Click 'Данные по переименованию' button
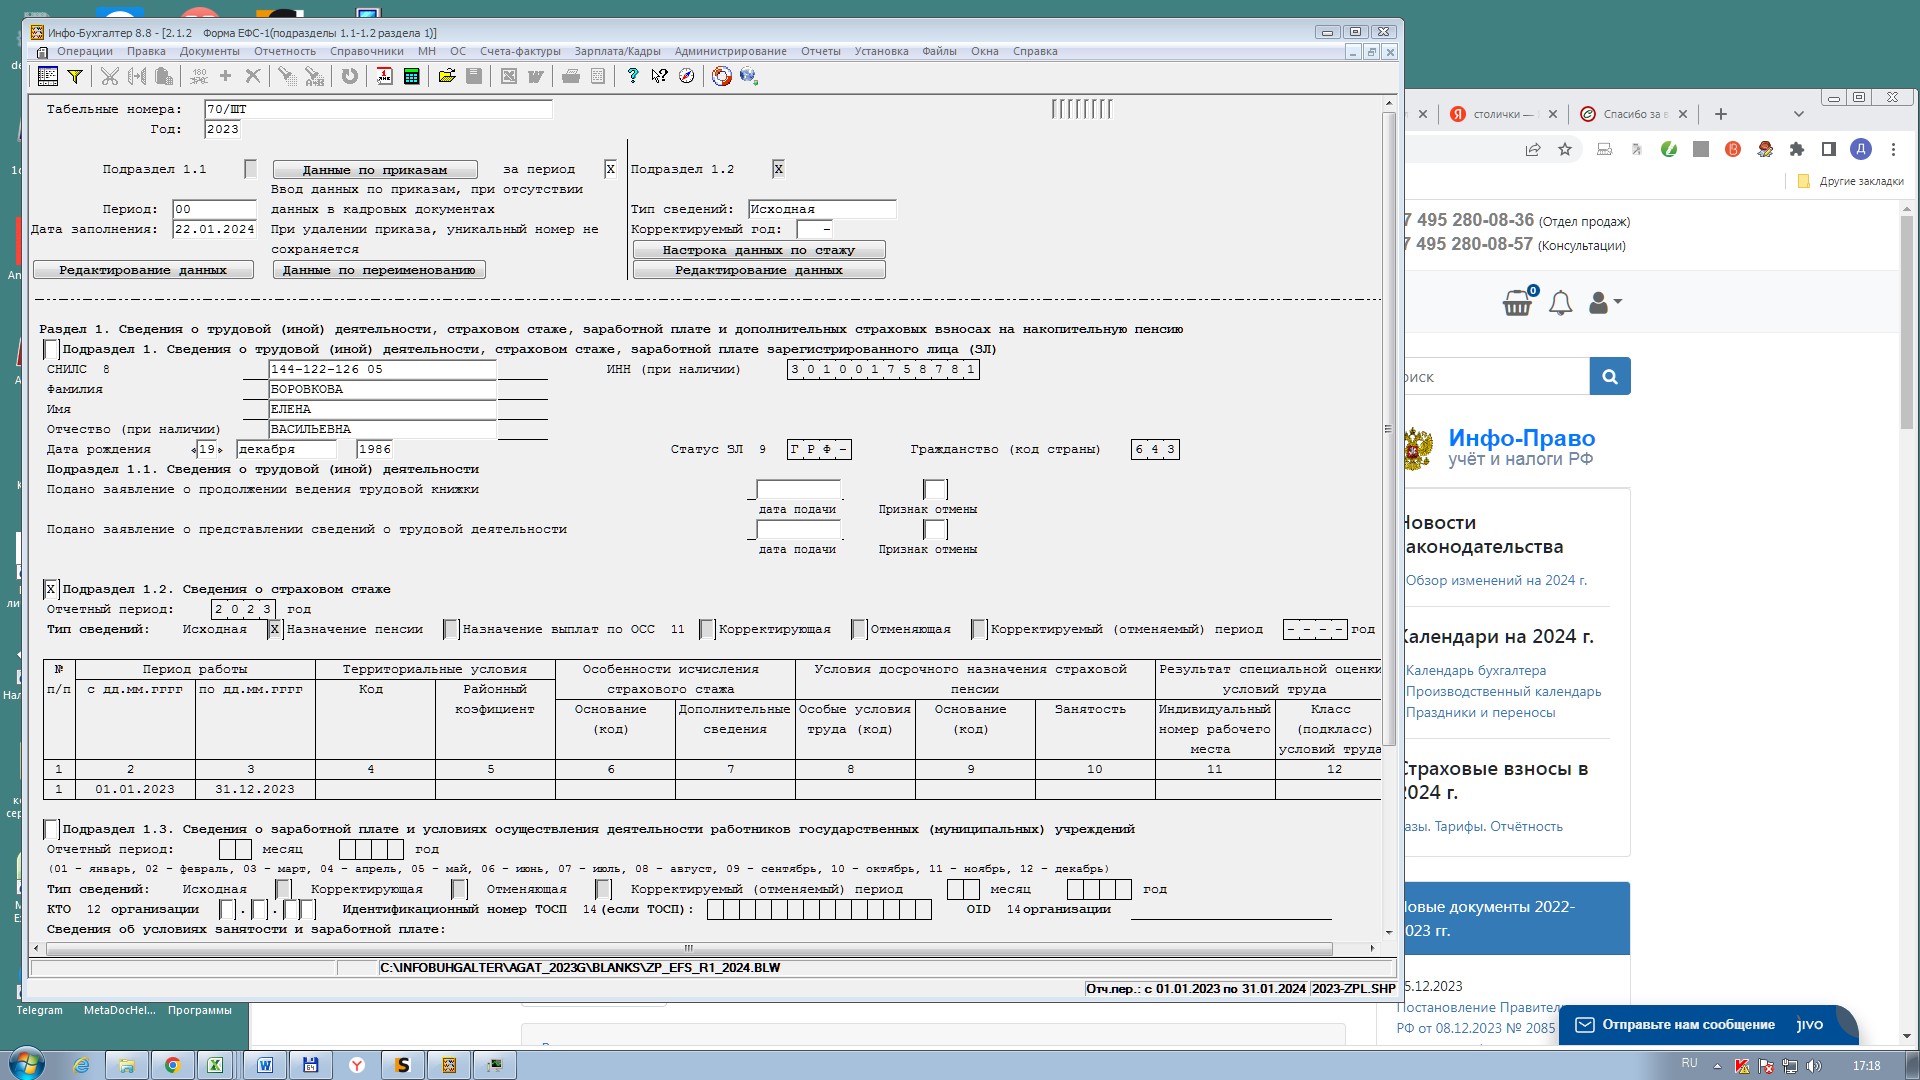The image size is (1920, 1080). 379,270
